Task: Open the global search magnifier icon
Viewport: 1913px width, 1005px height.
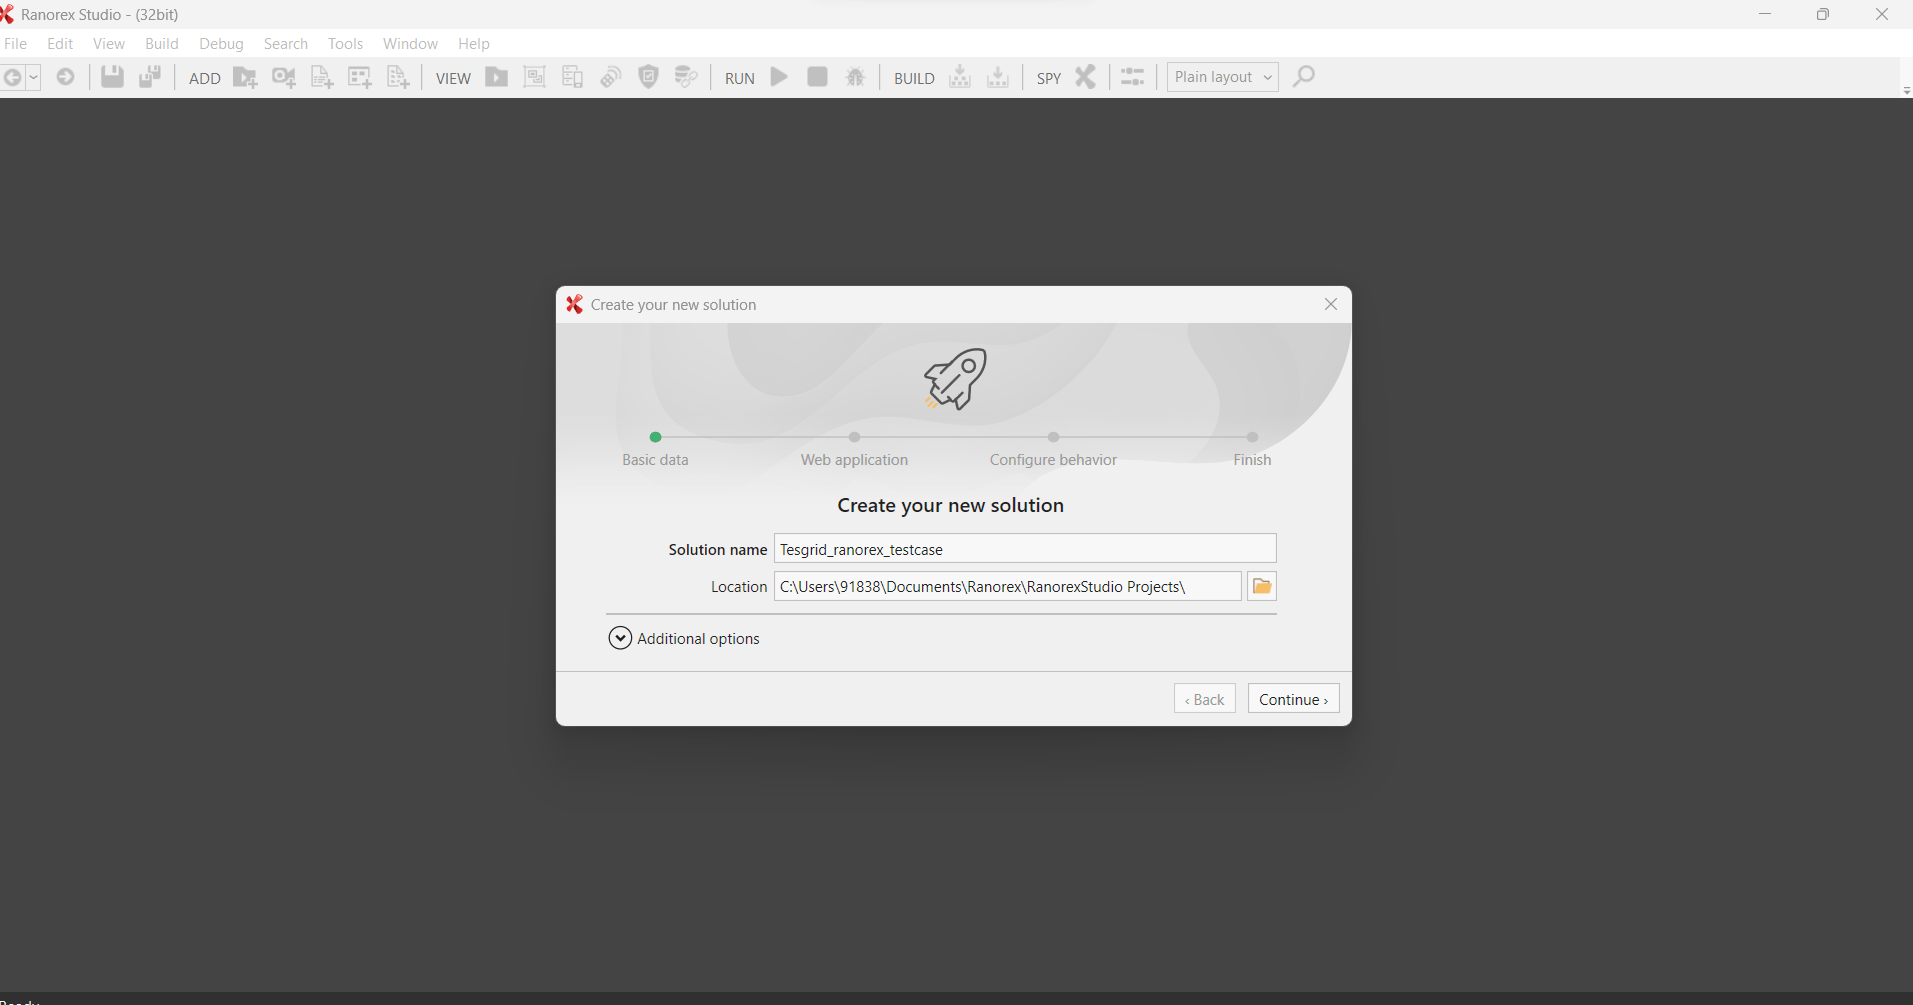Action: click(x=1304, y=77)
